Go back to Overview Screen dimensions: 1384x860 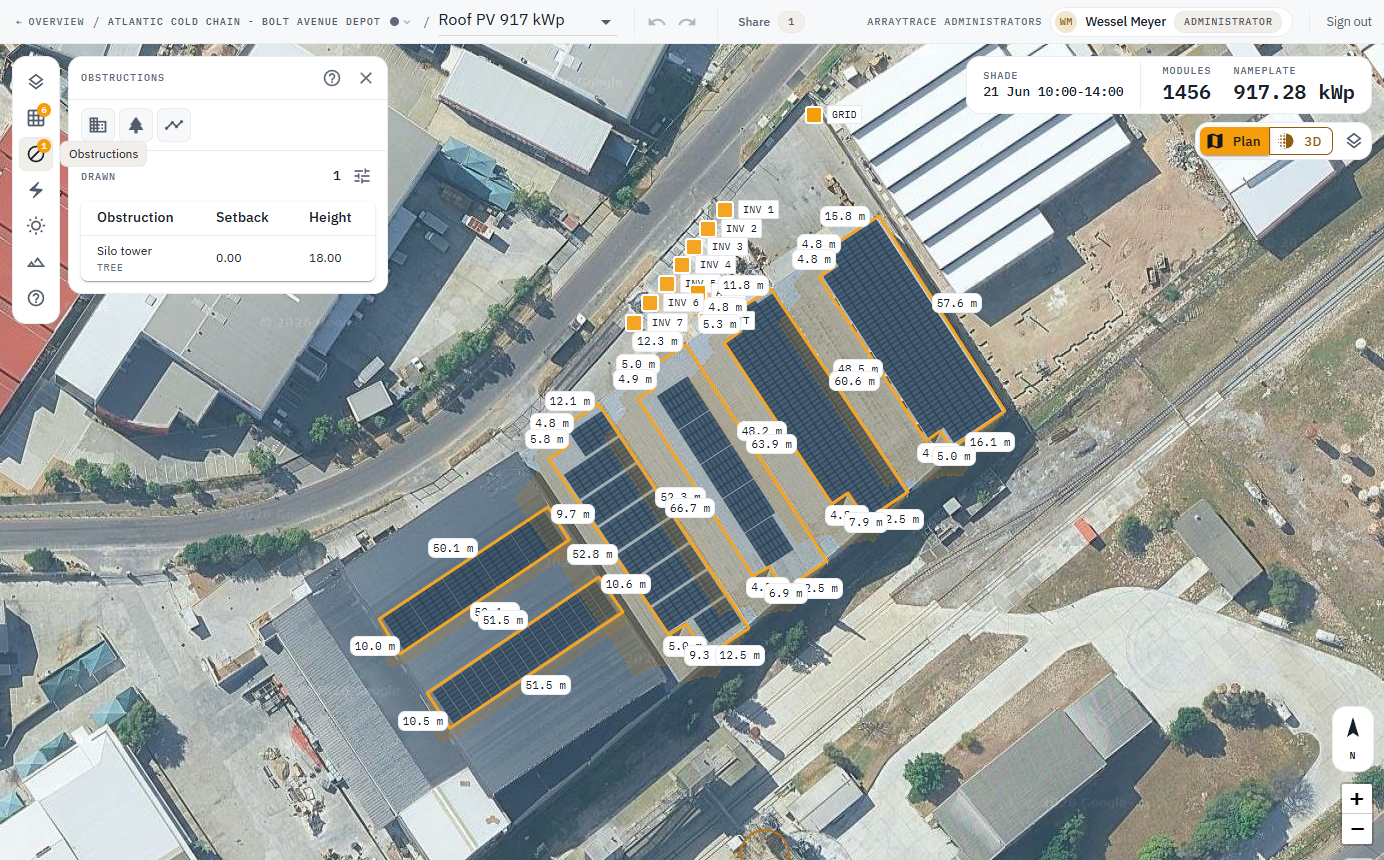[x=49, y=22]
